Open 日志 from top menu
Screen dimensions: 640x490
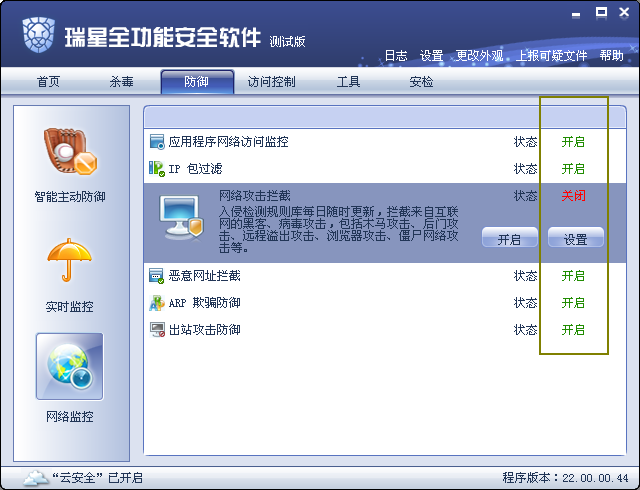(396, 55)
